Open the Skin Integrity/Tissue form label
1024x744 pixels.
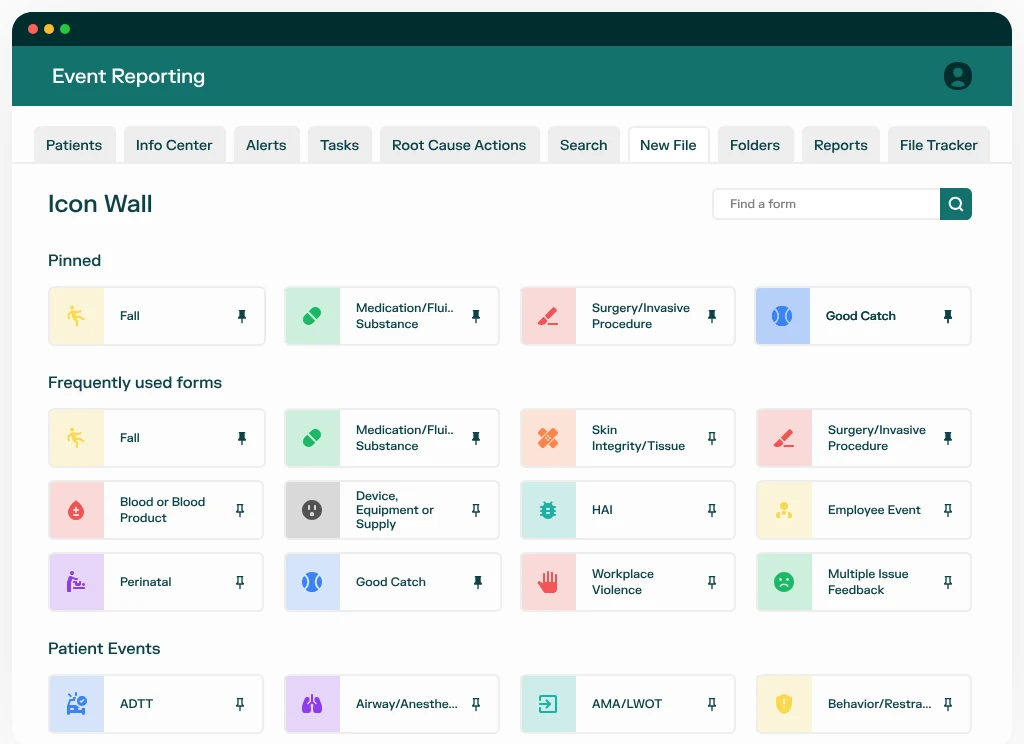point(638,438)
